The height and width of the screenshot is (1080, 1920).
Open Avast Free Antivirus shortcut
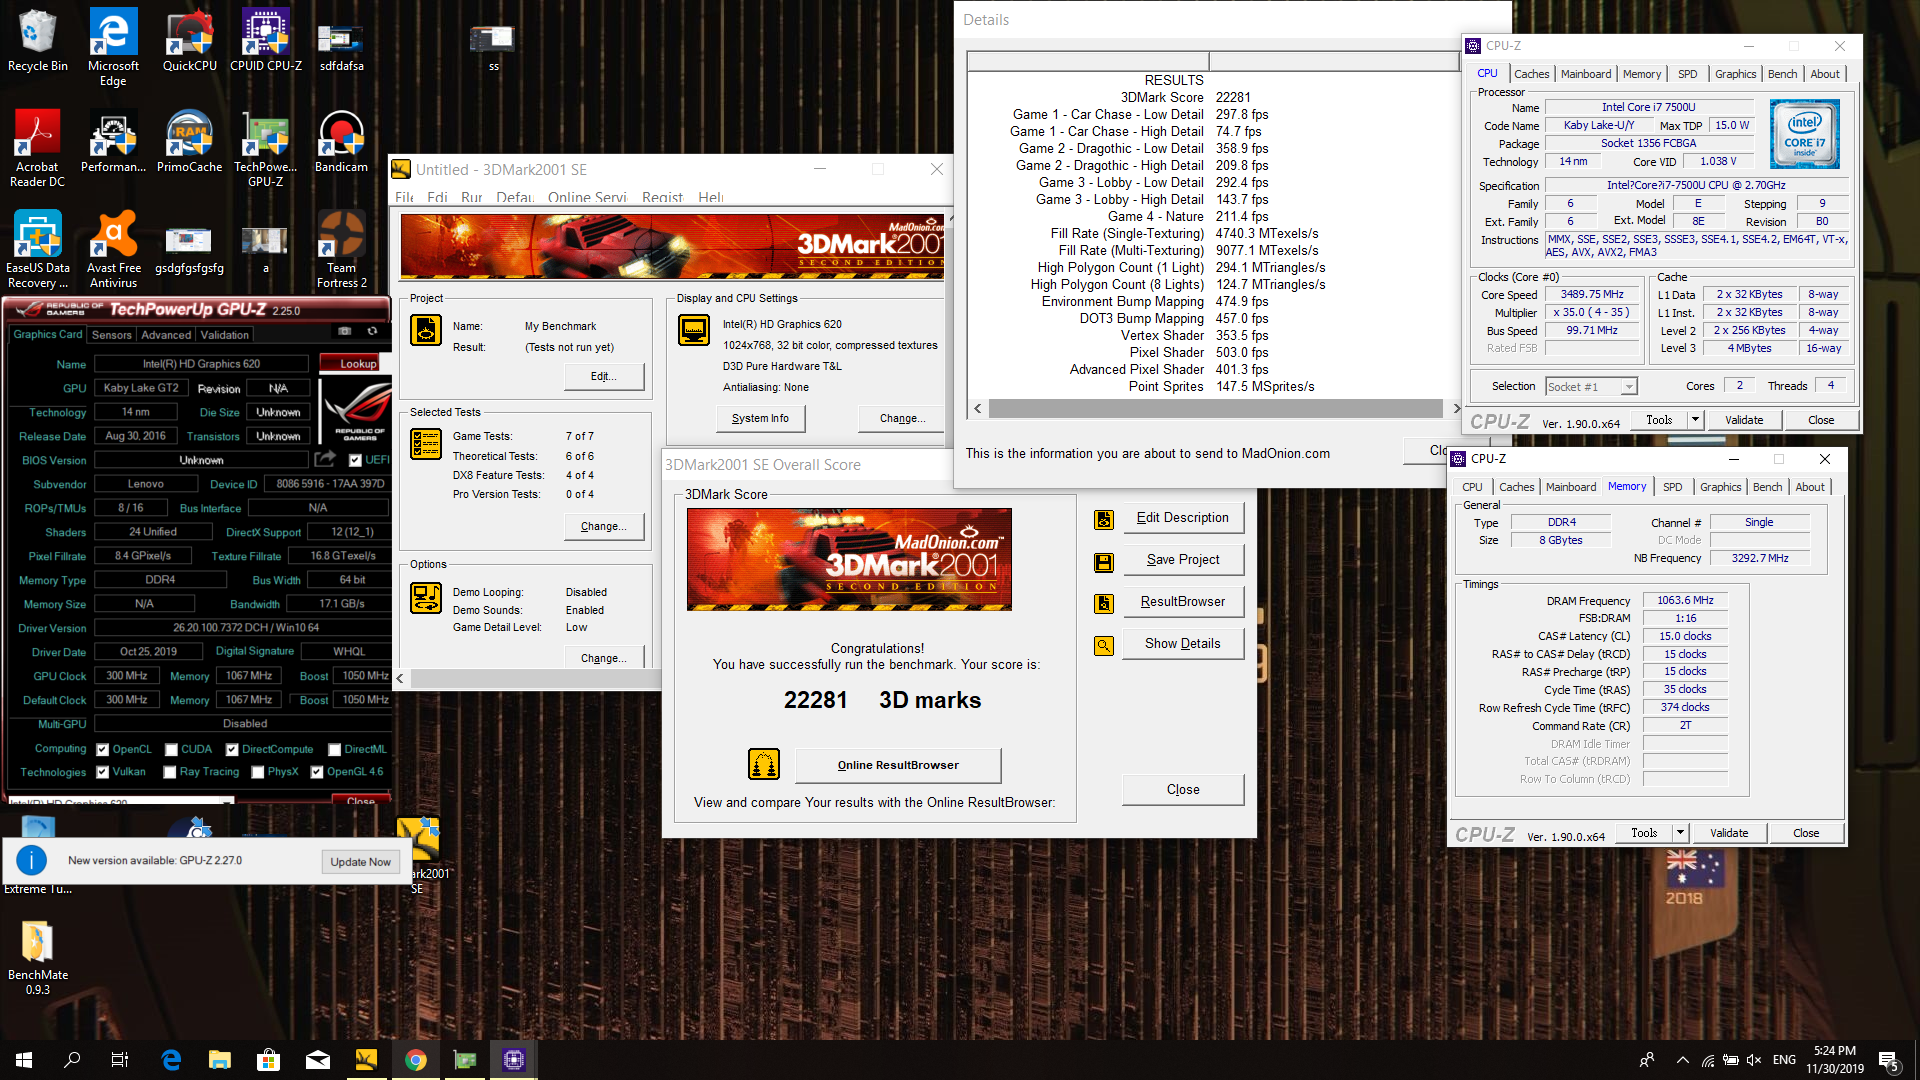click(x=113, y=250)
